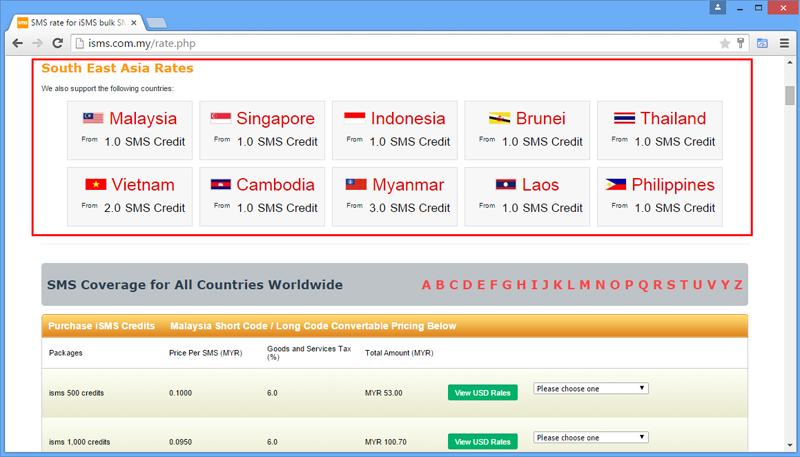Click the Singapore flag icon

(220, 118)
